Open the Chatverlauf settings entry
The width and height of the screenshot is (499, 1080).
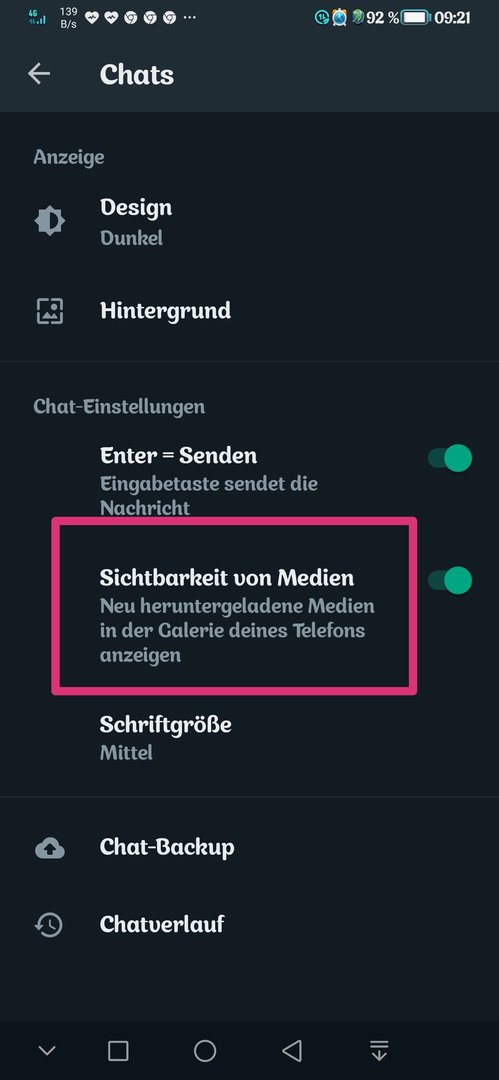click(x=250, y=924)
